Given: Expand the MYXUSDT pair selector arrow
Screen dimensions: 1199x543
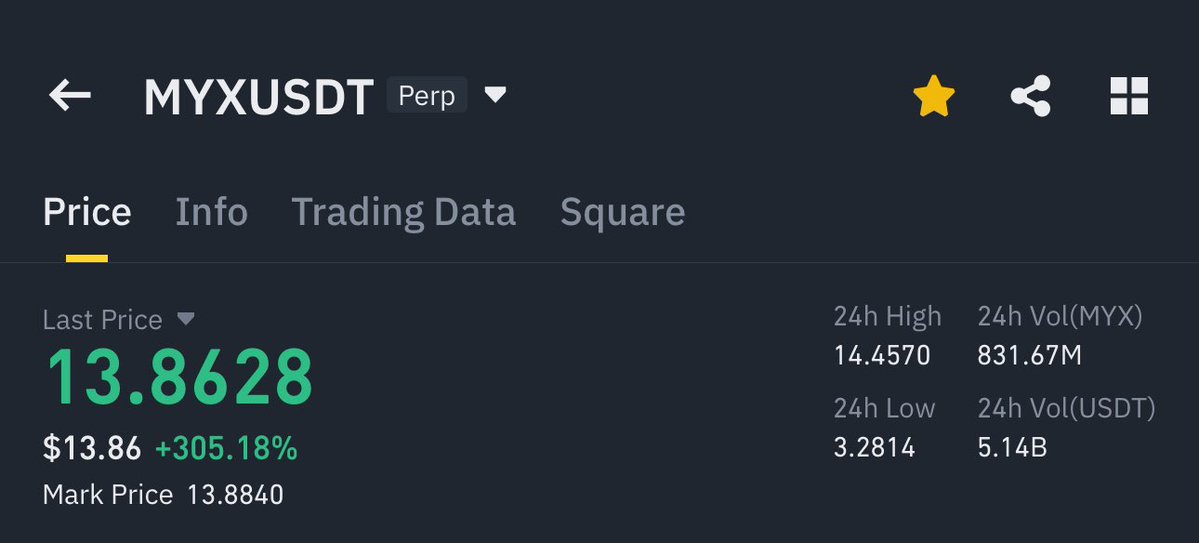Looking at the screenshot, I should [496, 95].
